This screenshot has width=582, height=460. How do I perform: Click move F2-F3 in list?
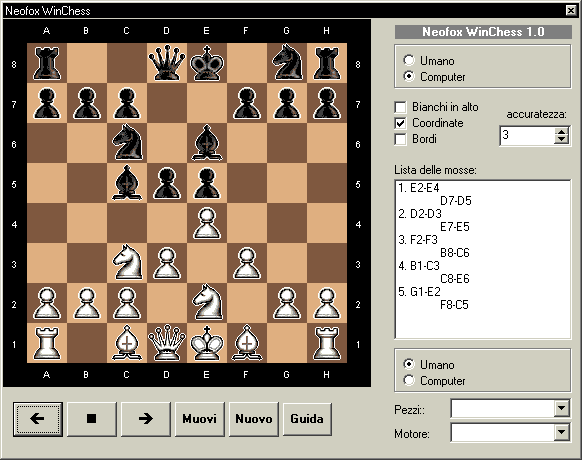(x=424, y=240)
